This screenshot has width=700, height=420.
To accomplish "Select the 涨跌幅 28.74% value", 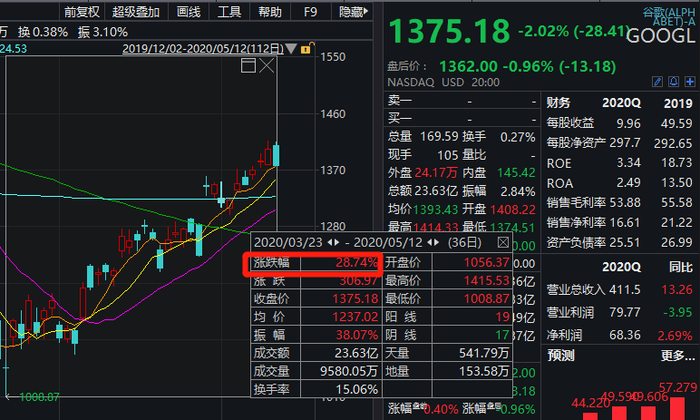I will pyautogui.click(x=356, y=262).
